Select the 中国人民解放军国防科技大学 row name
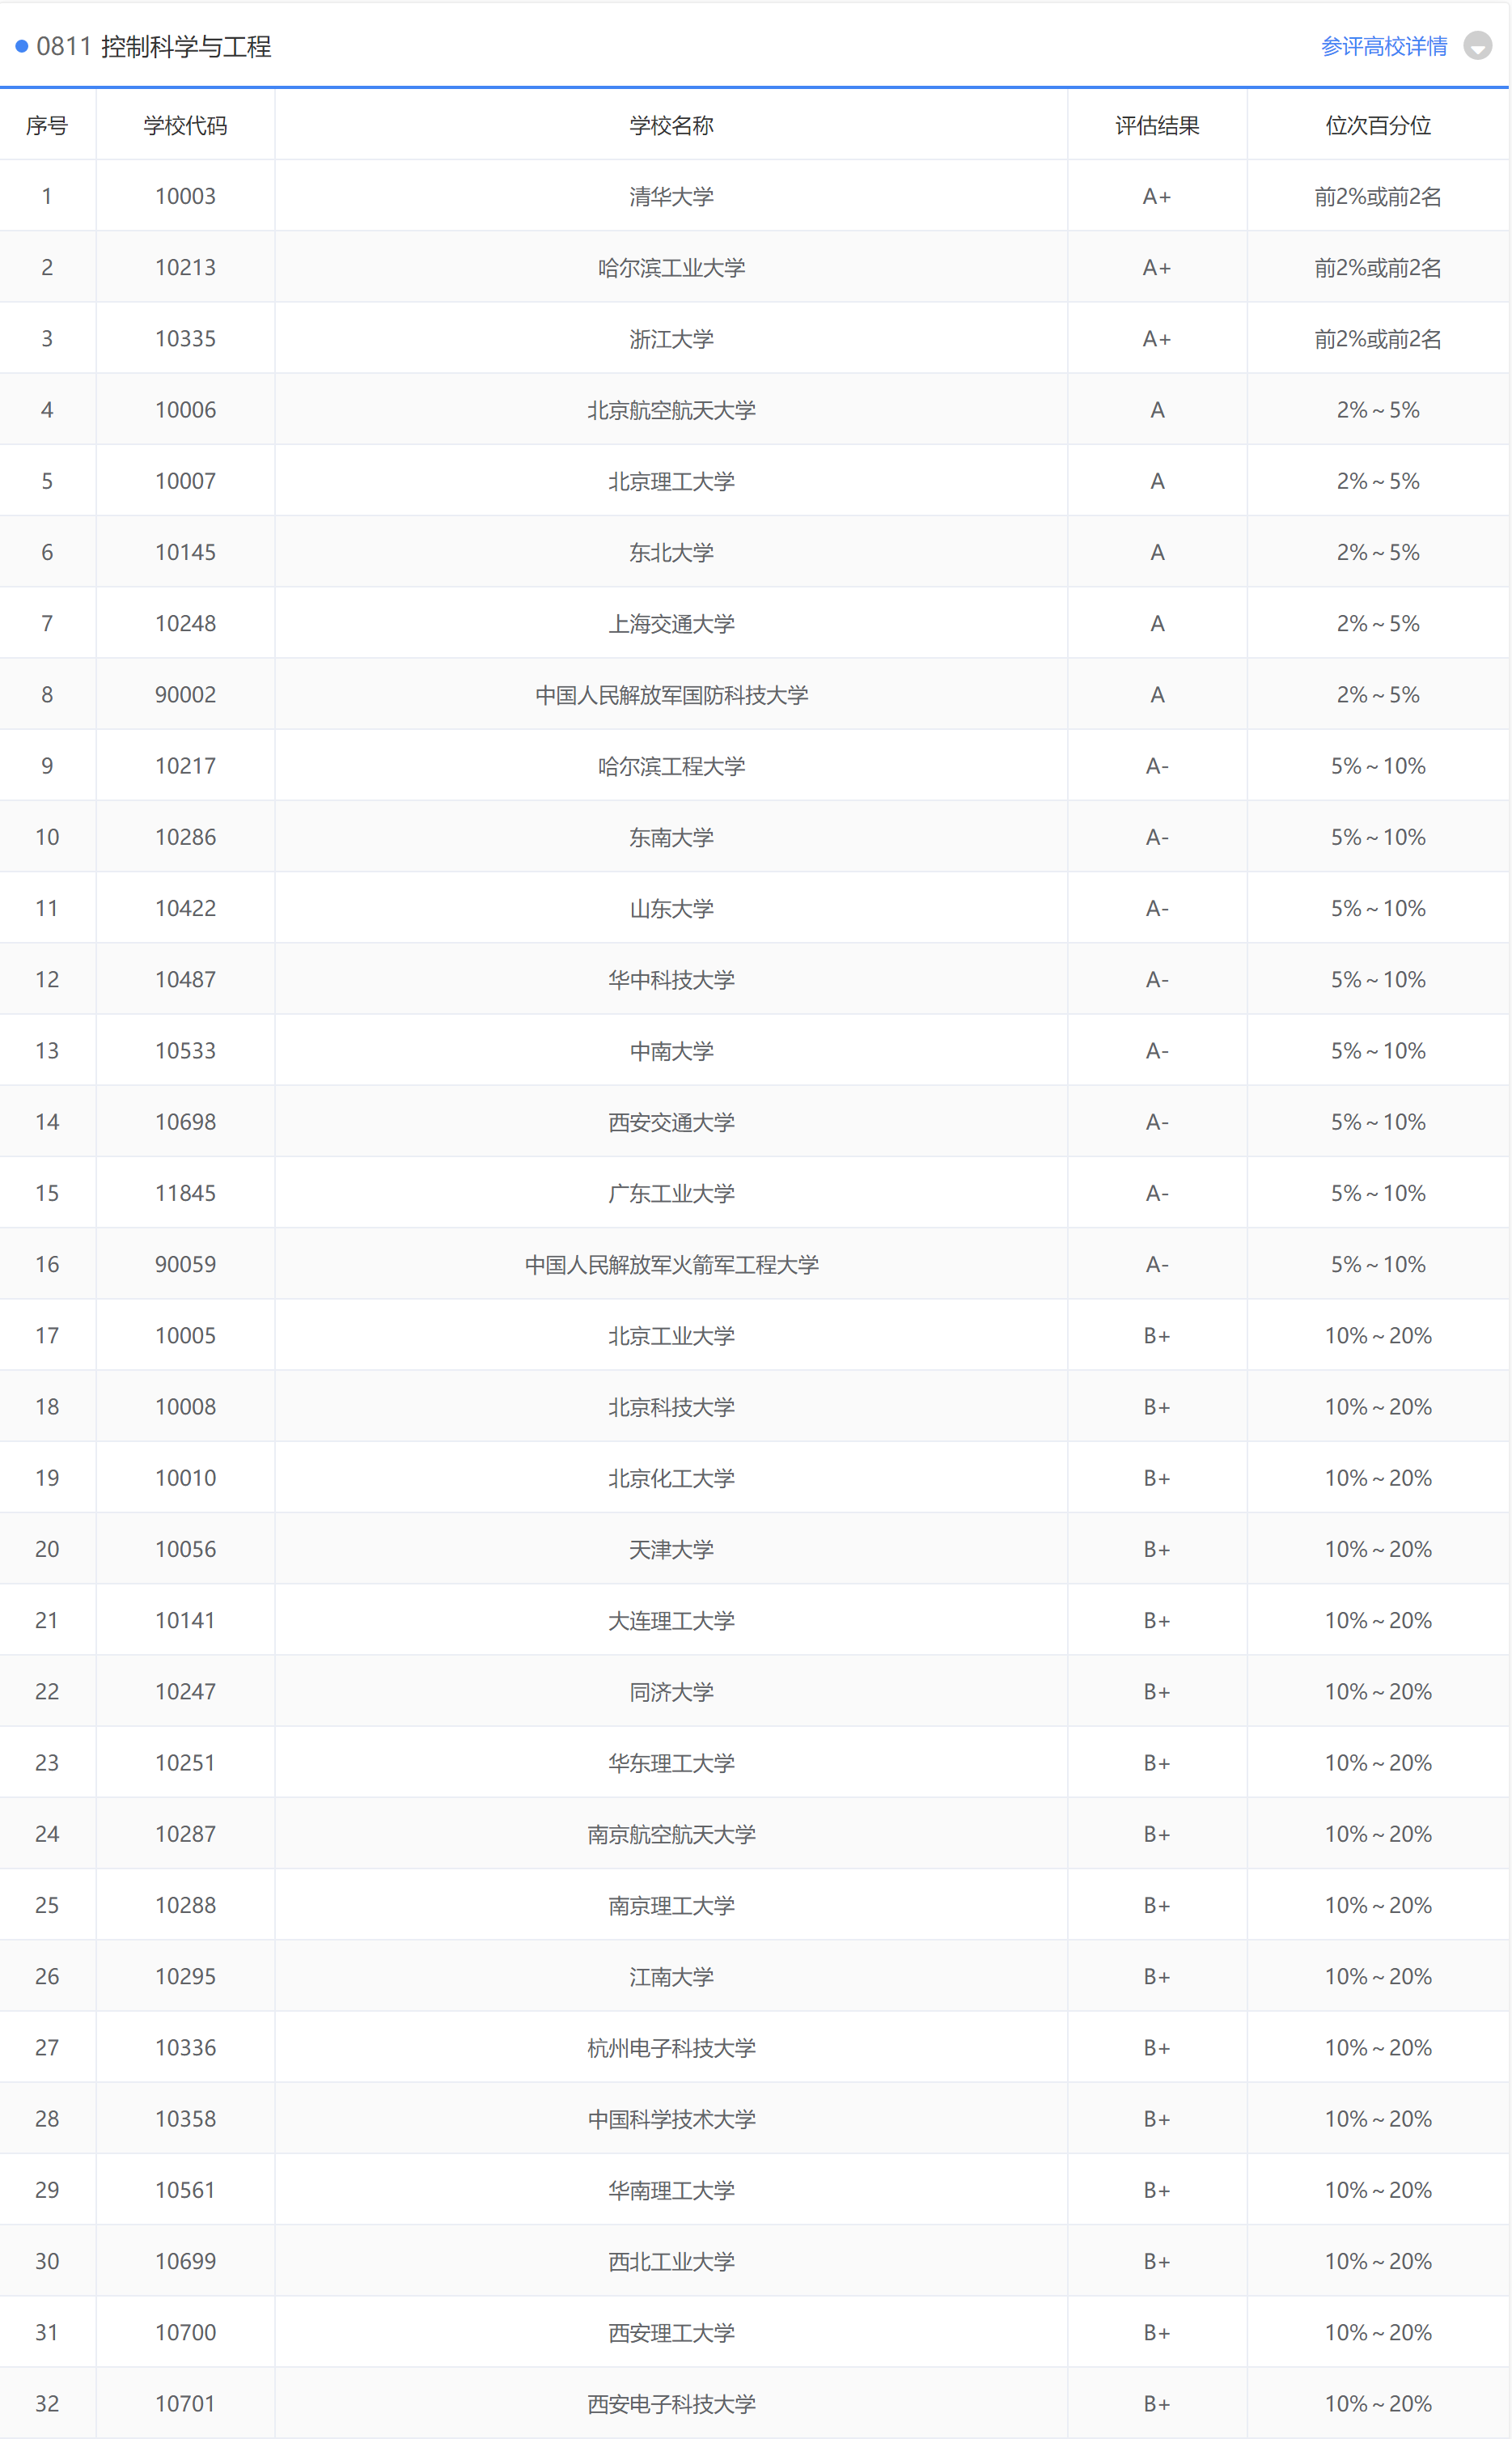The image size is (1512, 2439). point(671,695)
